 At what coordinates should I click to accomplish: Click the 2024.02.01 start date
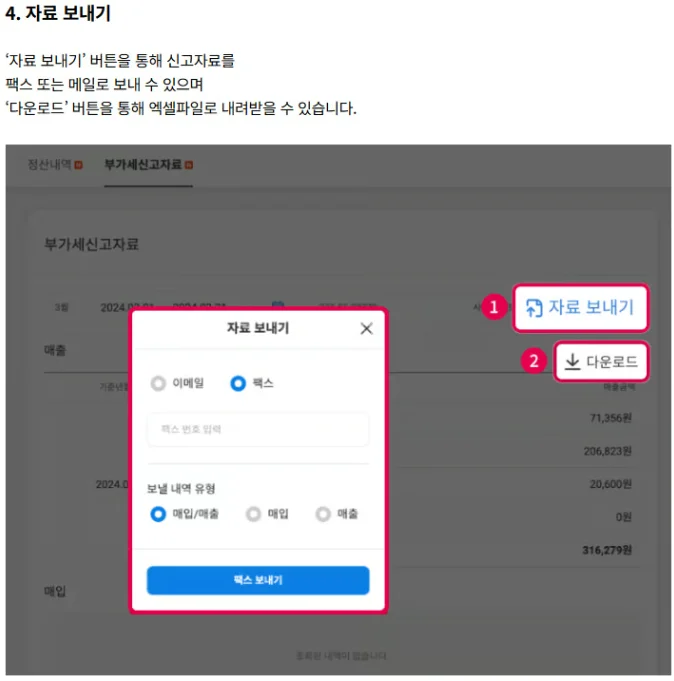pos(126,307)
